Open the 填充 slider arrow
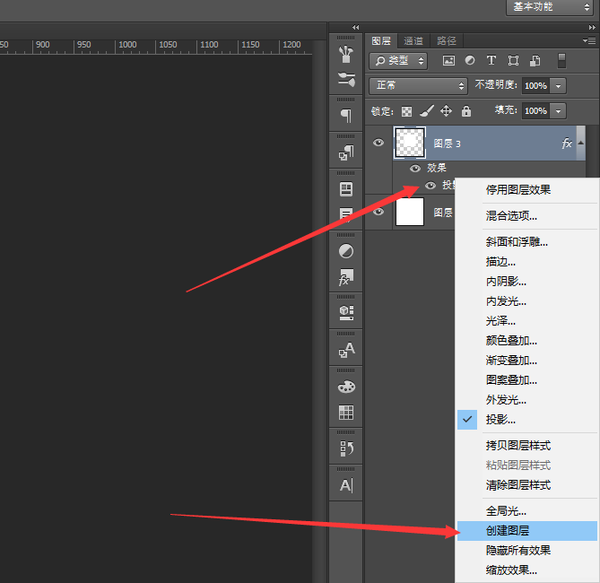600x583 pixels. coord(558,111)
